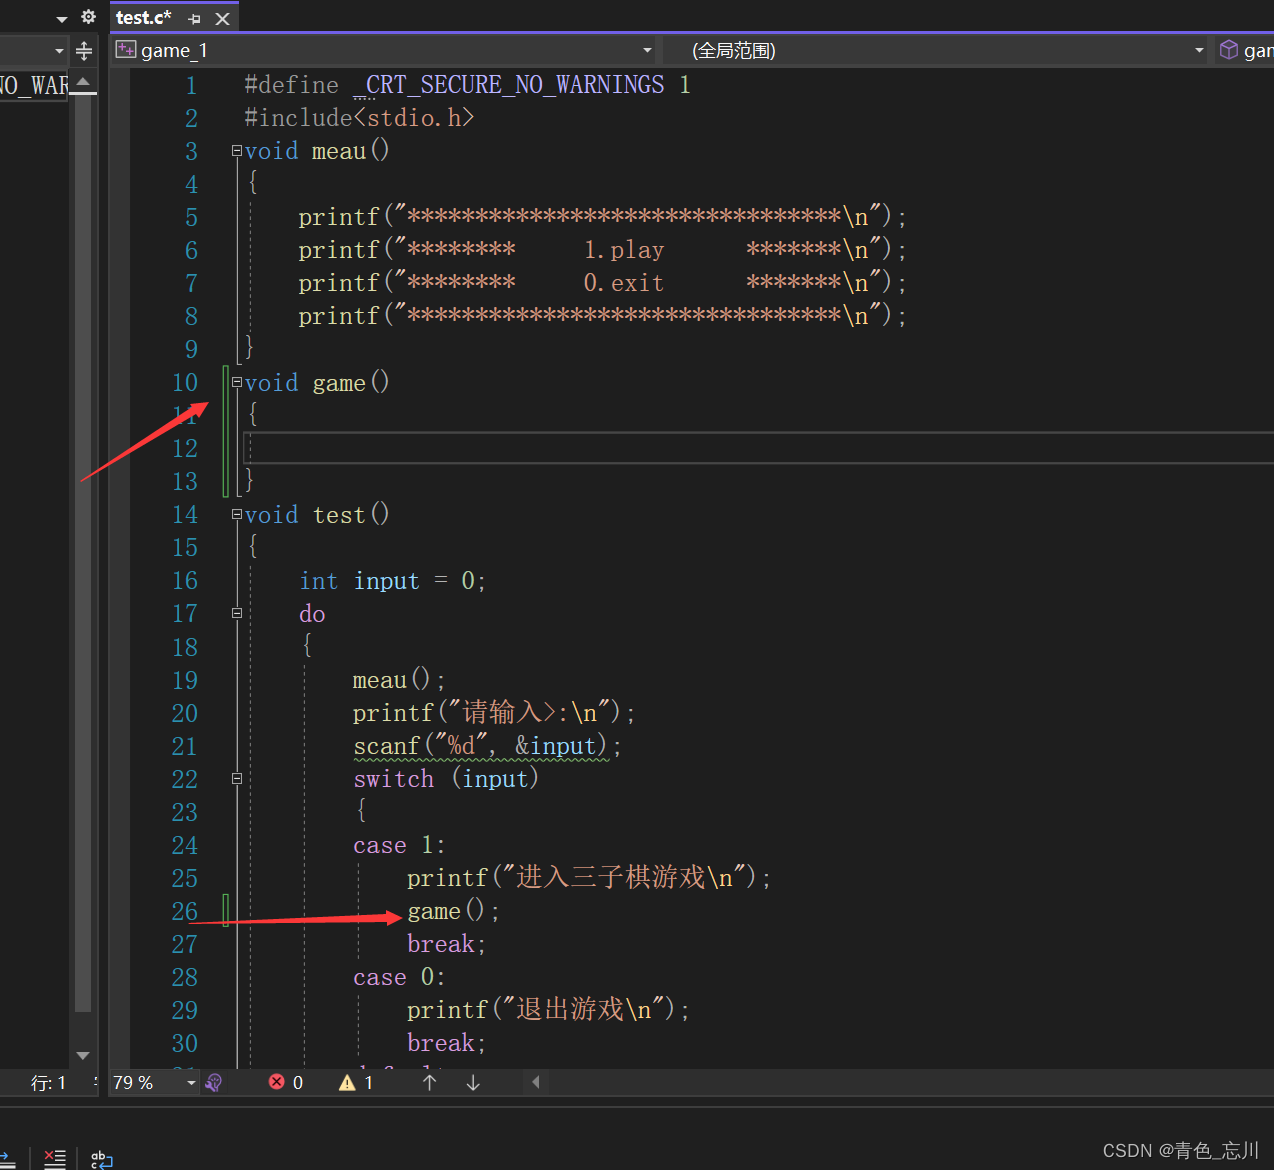Click 'int input = 0;' on line 16
The image size is (1274, 1170).
pyautogui.click(x=392, y=580)
